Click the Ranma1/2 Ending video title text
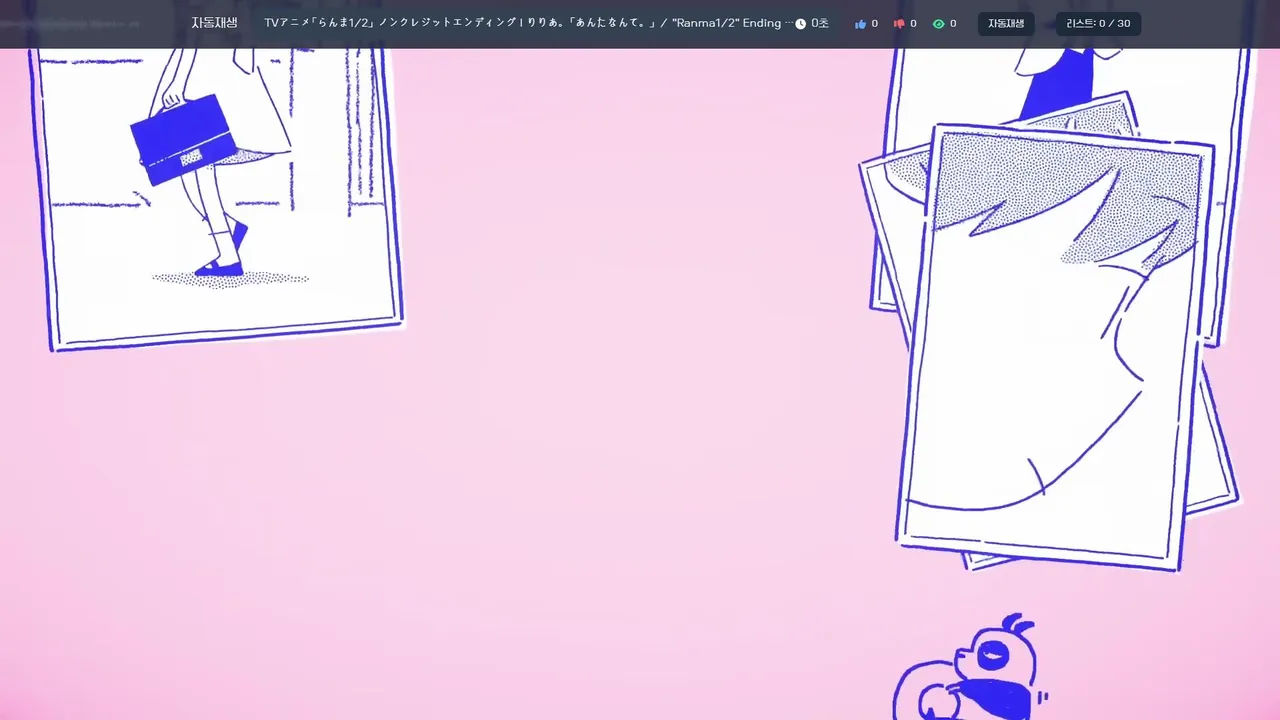The image size is (1280, 720). click(x=528, y=23)
